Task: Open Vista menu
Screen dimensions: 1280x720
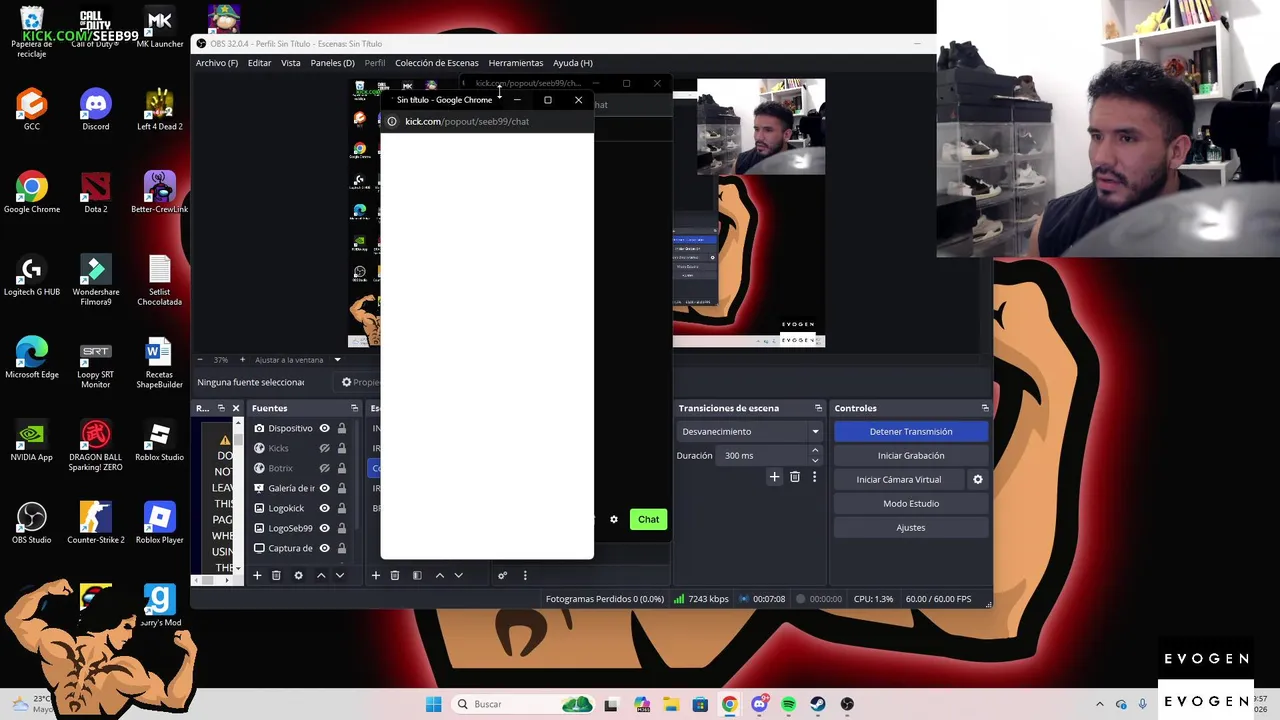Action: click(x=291, y=63)
